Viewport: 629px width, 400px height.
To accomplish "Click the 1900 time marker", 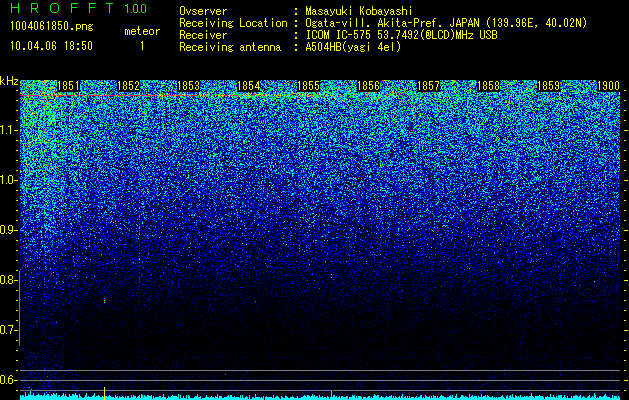I will (609, 86).
